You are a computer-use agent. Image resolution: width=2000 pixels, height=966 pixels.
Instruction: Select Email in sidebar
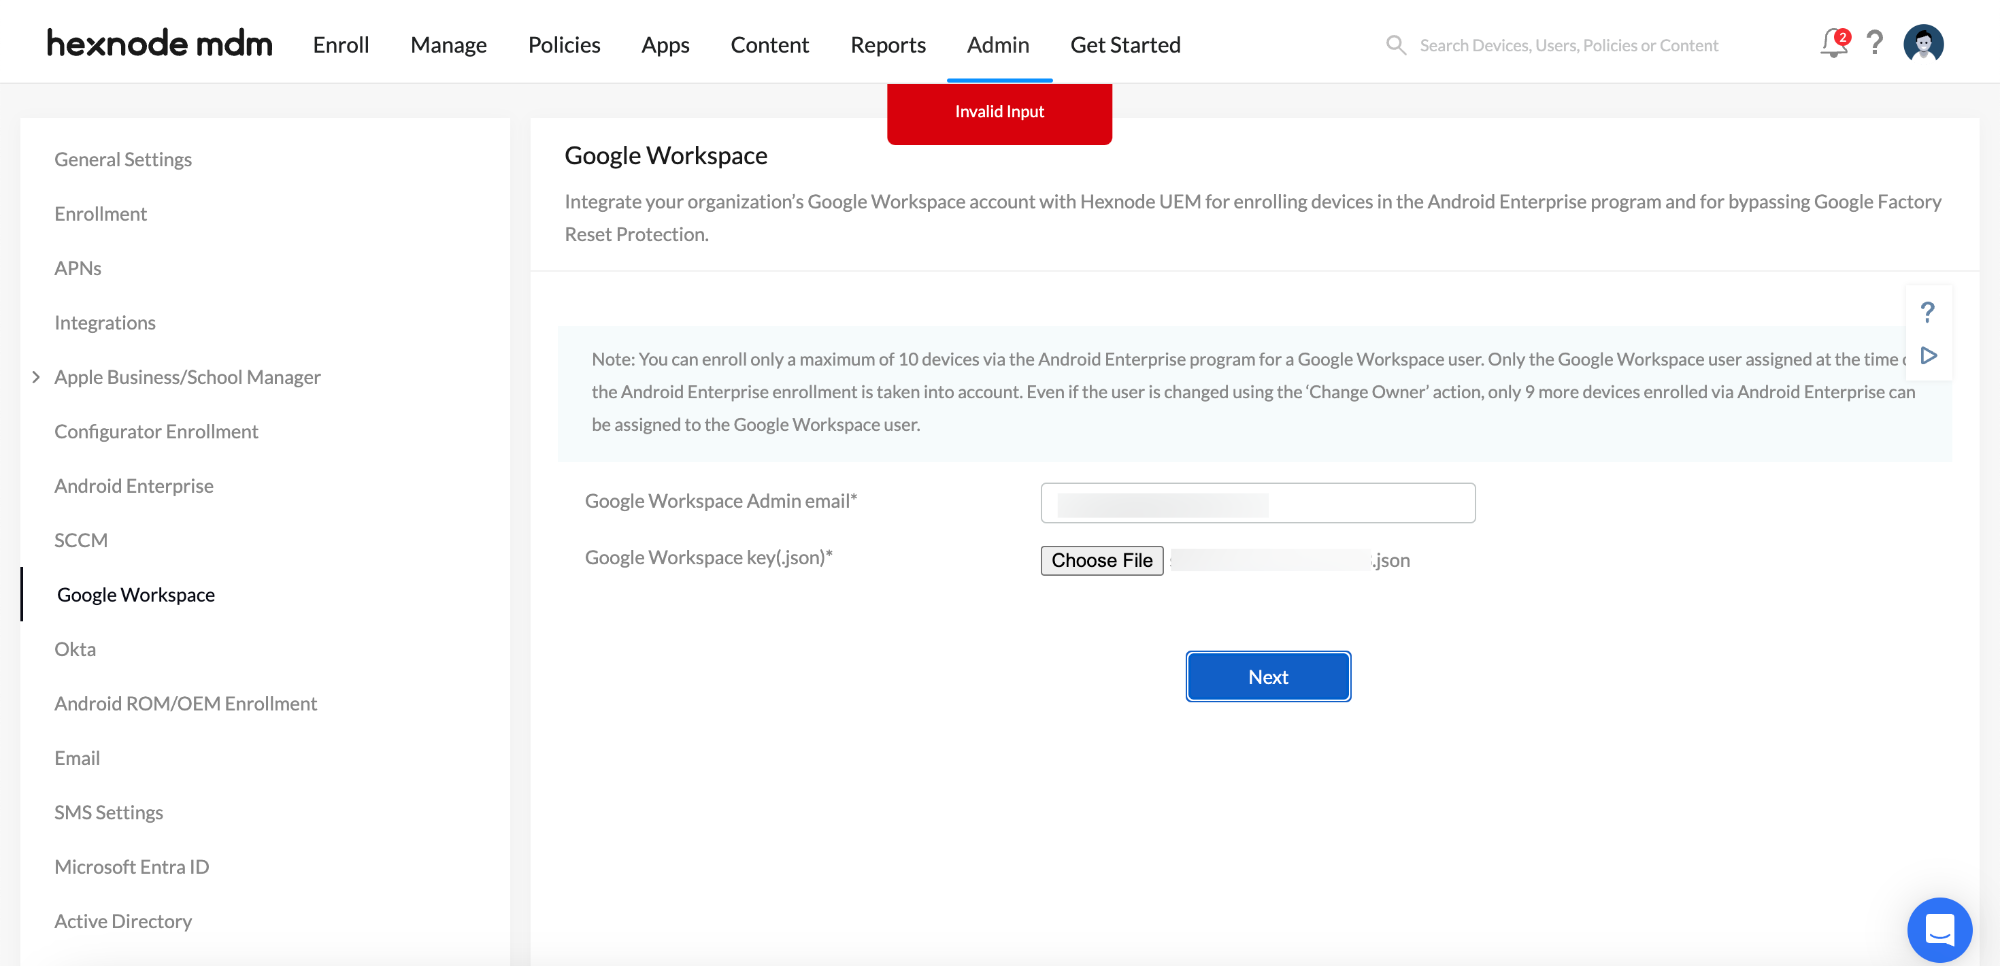tap(77, 758)
